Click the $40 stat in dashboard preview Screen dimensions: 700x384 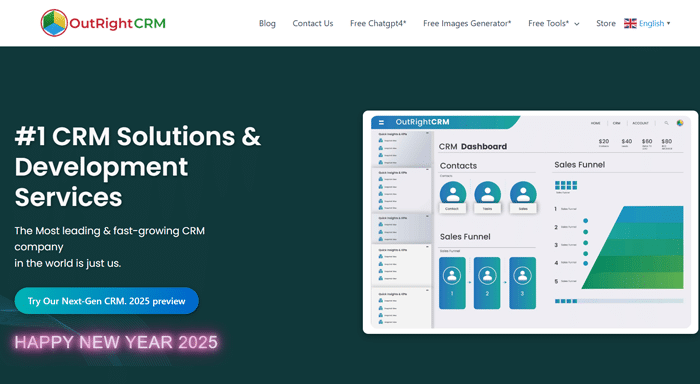[626, 143]
